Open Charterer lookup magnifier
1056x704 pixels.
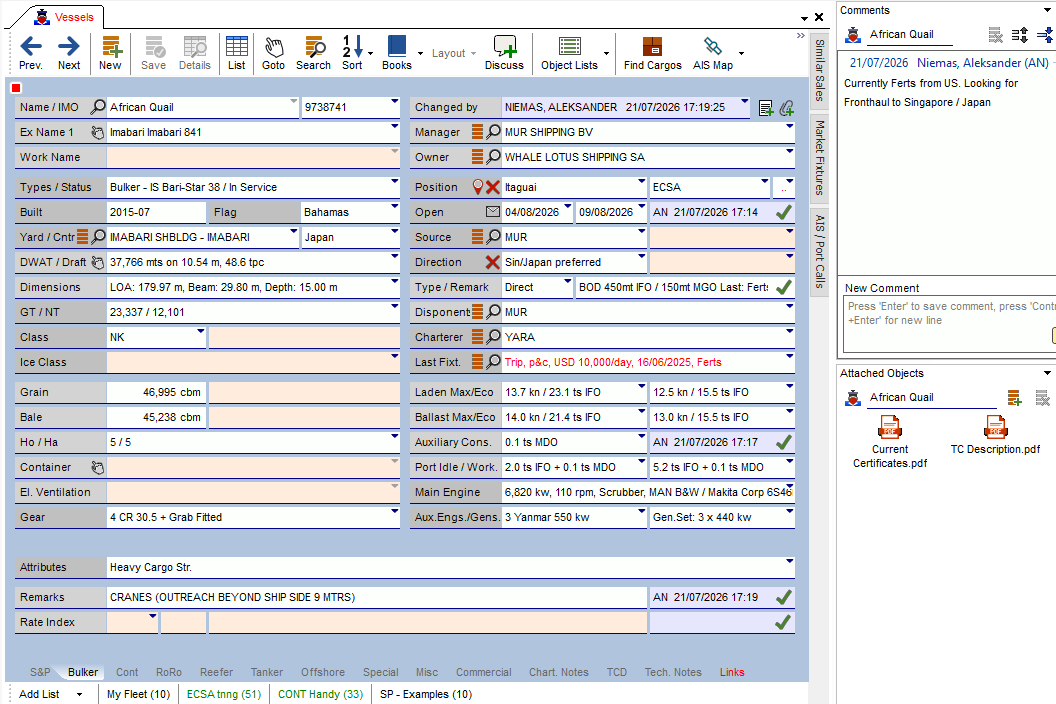(x=494, y=336)
